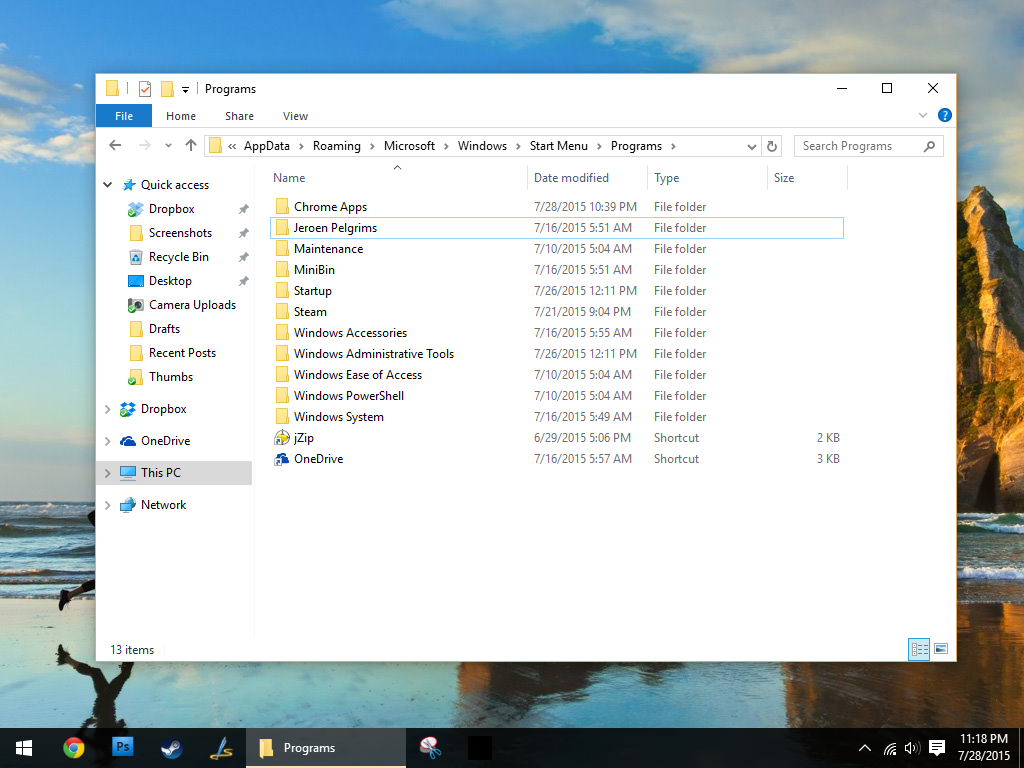Open Camera Uploads in Quick access

pyautogui.click(x=192, y=305)
